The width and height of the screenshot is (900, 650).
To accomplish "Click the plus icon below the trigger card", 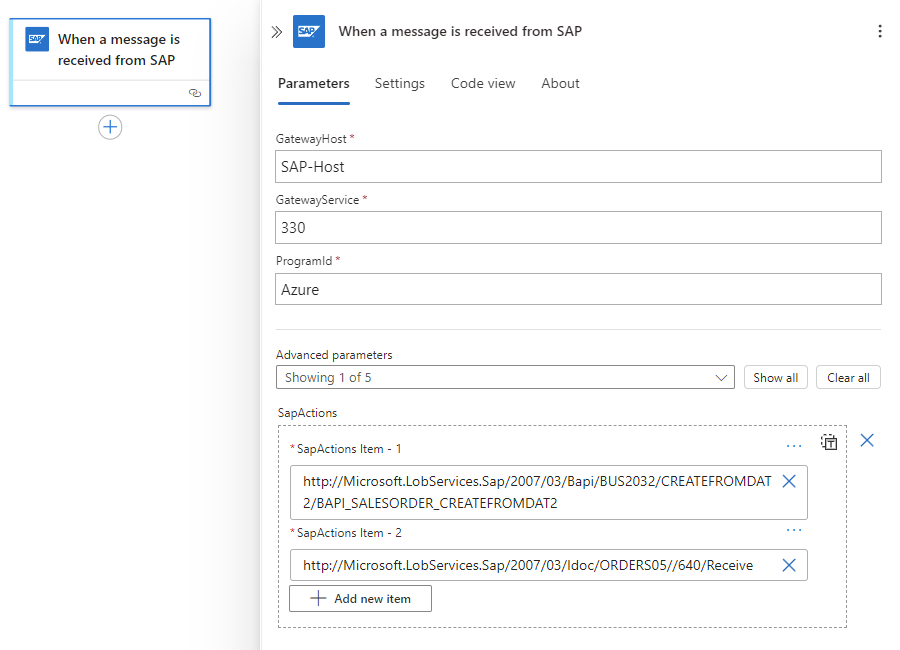I will click(x=110, y=127).
